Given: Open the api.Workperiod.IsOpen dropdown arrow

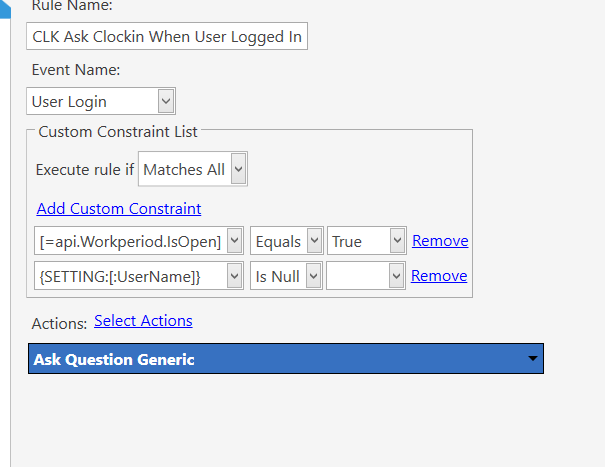Looking at the screenshot, I should (x=234, y=240).
